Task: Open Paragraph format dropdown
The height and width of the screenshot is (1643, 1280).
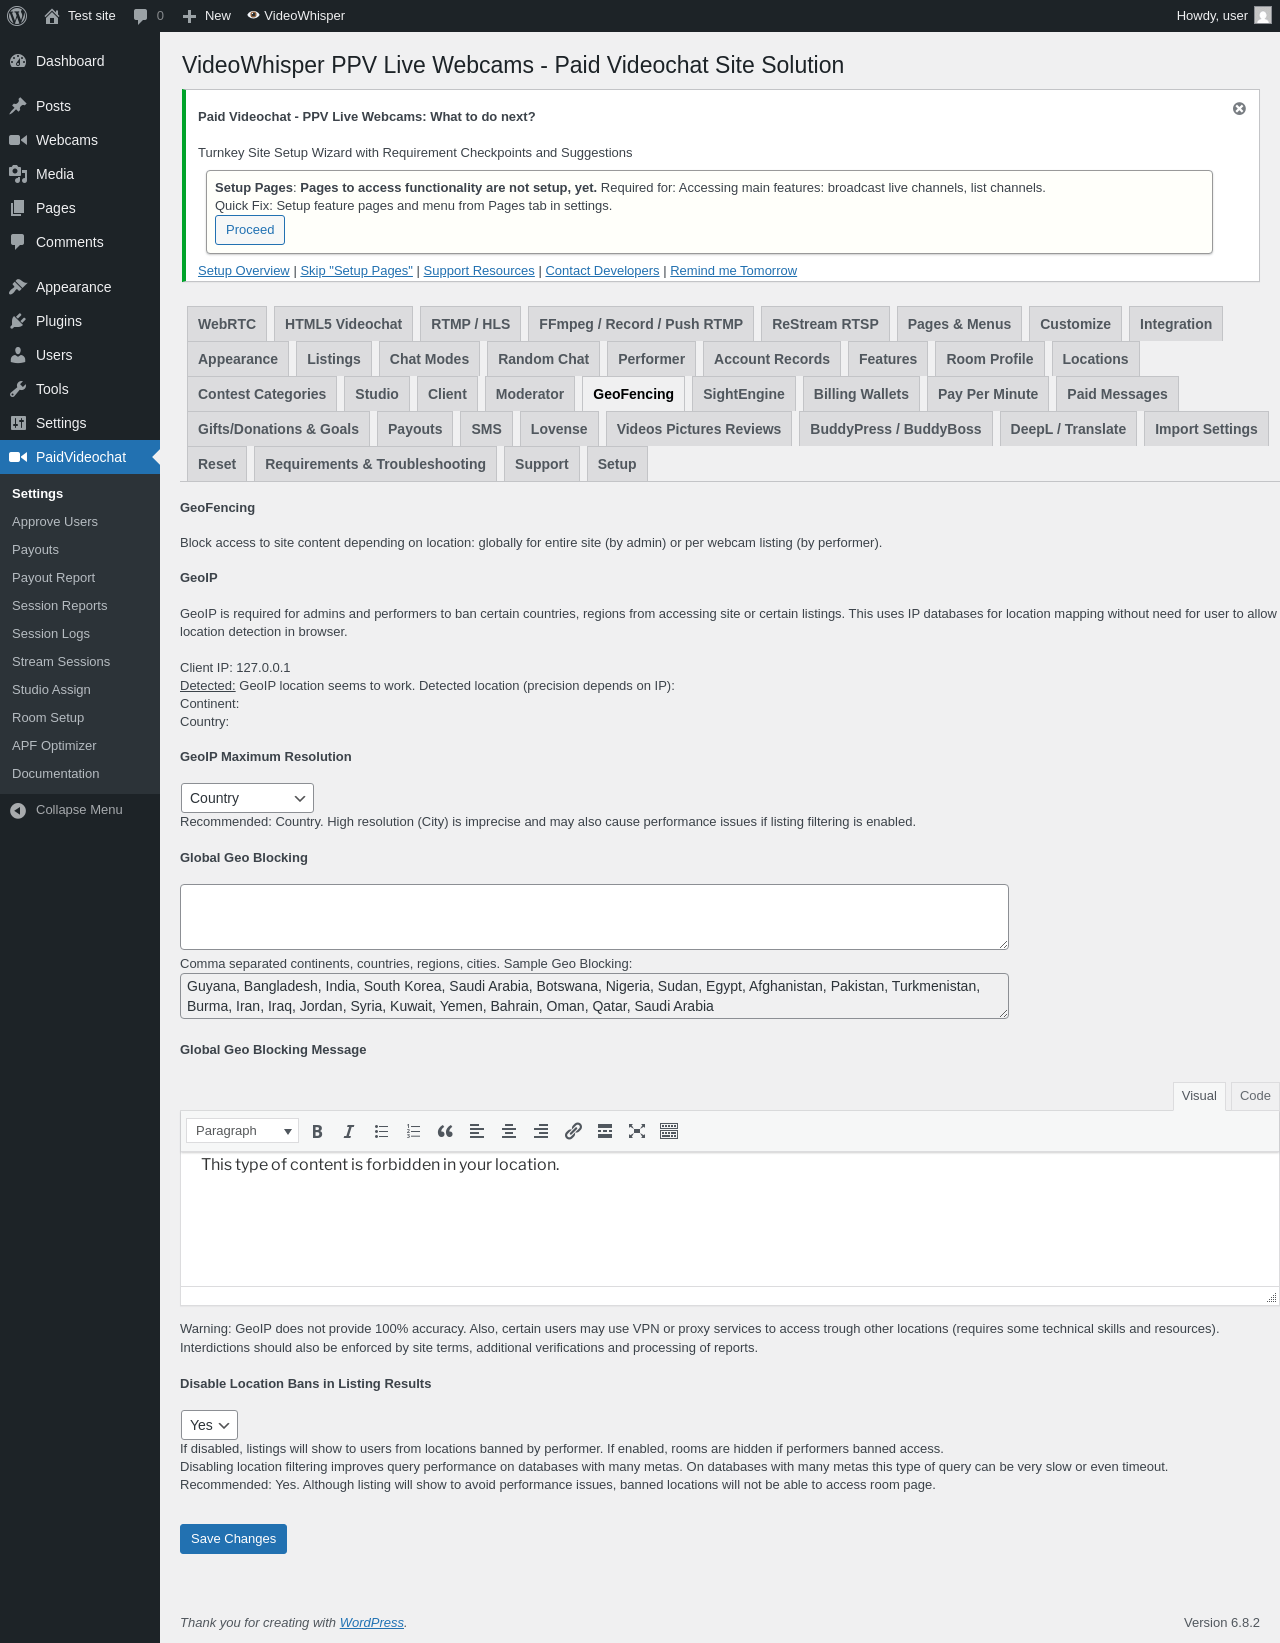Action: pos(242,1131)
